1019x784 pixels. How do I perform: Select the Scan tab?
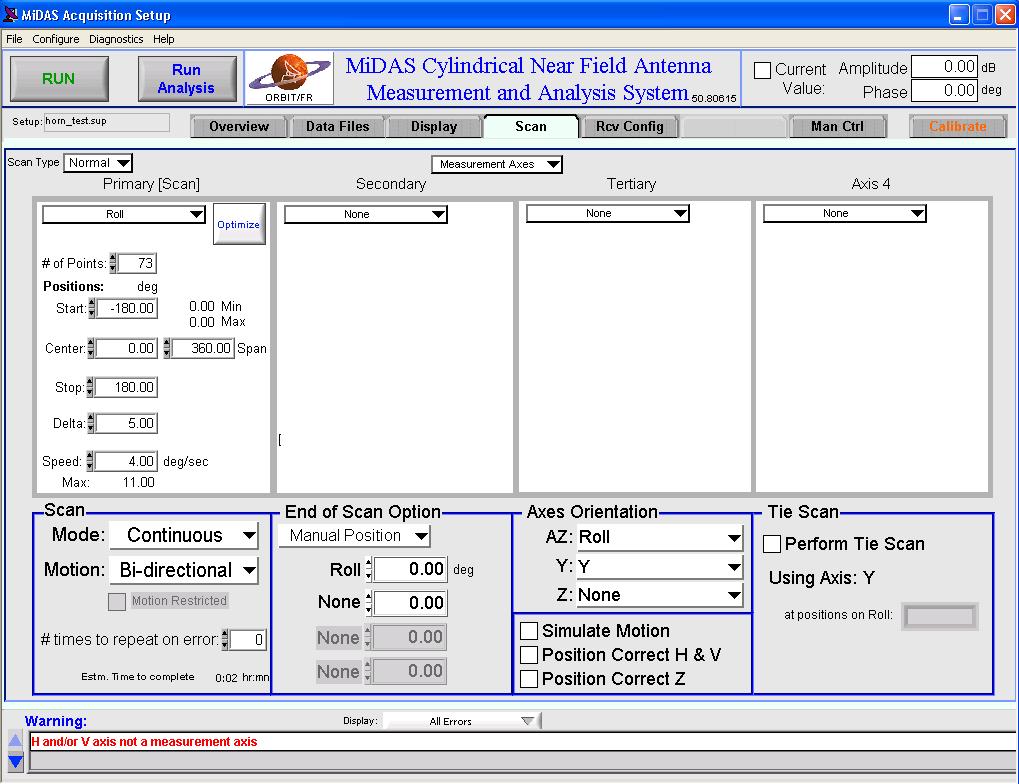pyautogui.click(x=531, y=126)
